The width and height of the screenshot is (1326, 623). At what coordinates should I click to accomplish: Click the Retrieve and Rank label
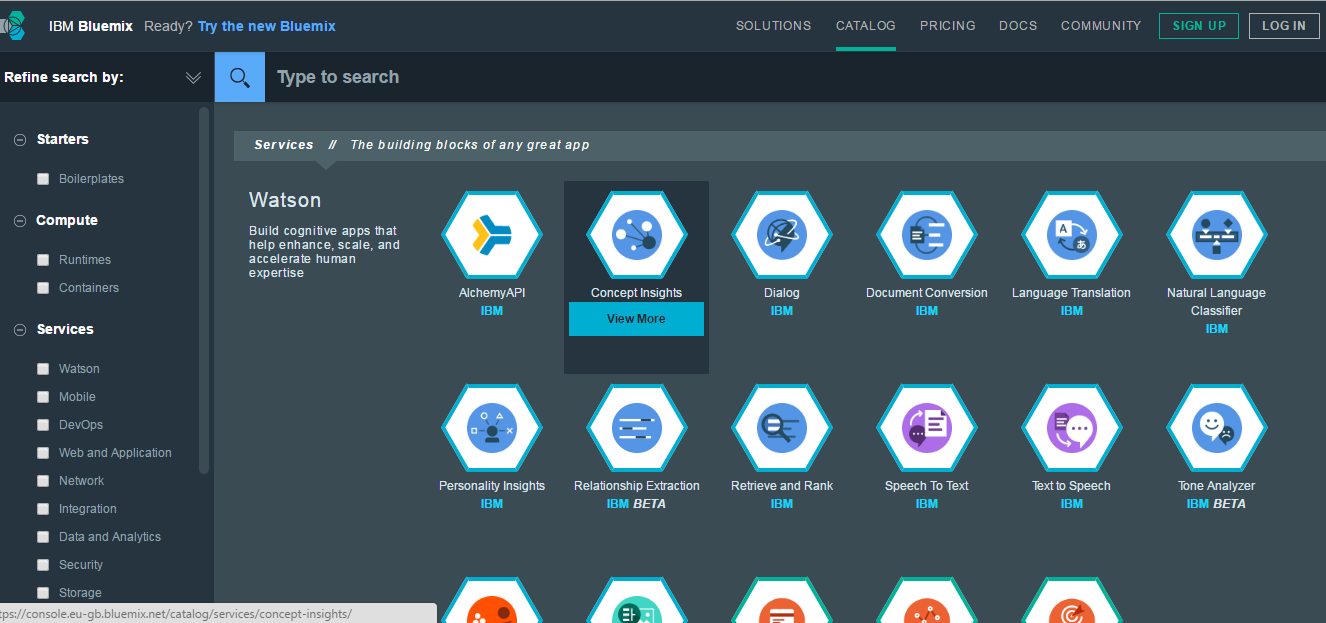pos(782,486)
